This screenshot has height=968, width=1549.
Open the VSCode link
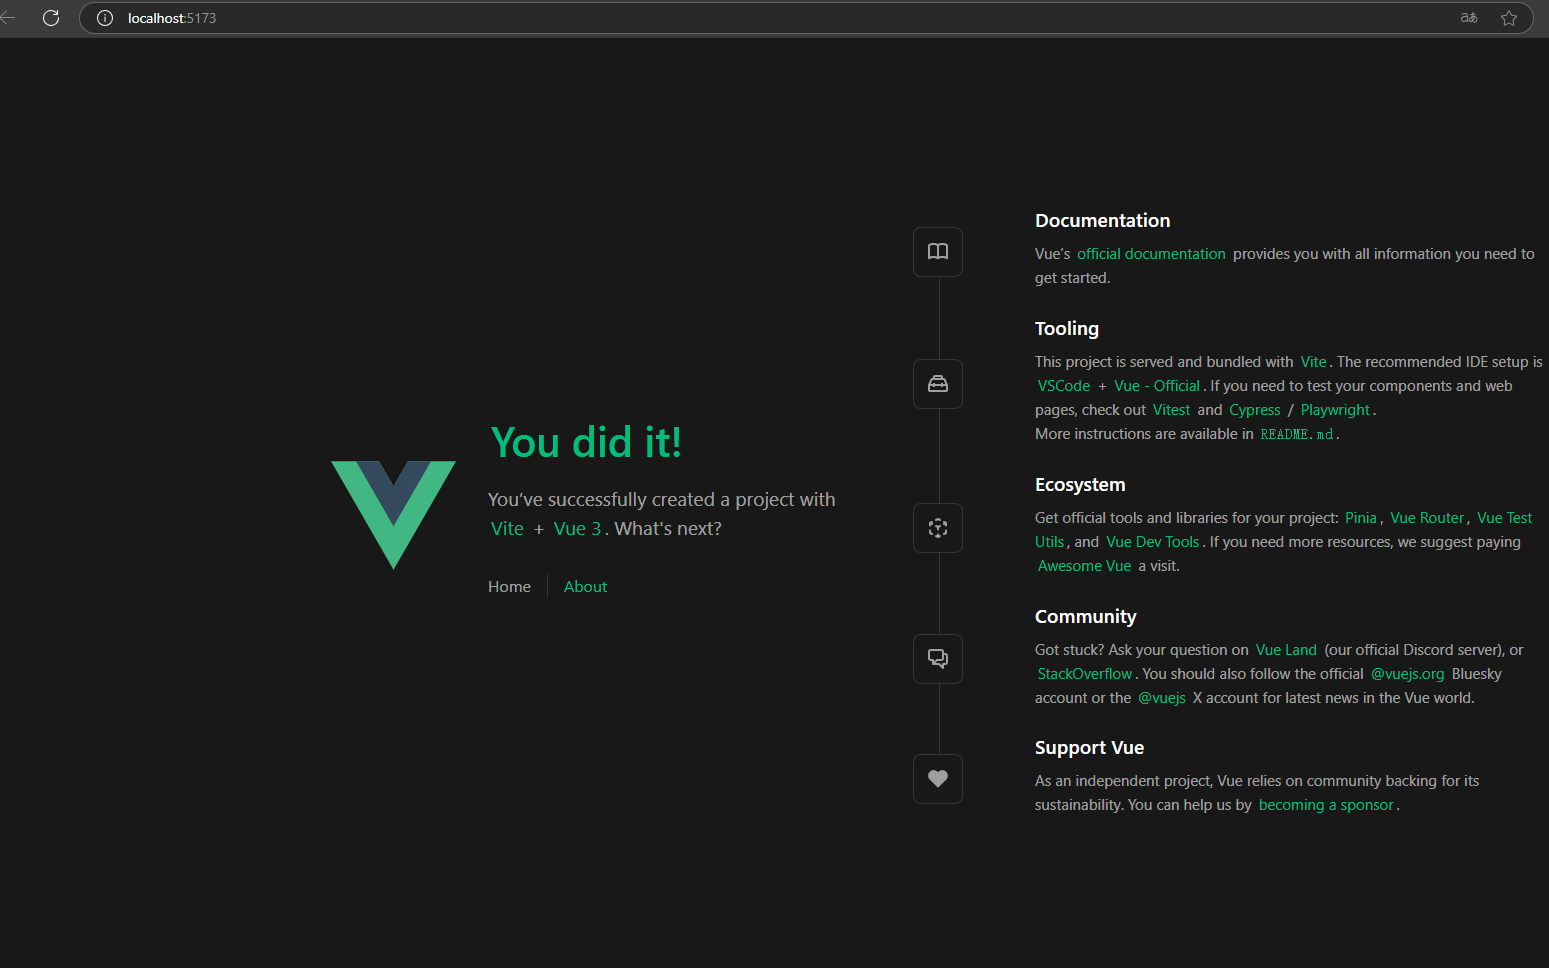pos(1064,386)
